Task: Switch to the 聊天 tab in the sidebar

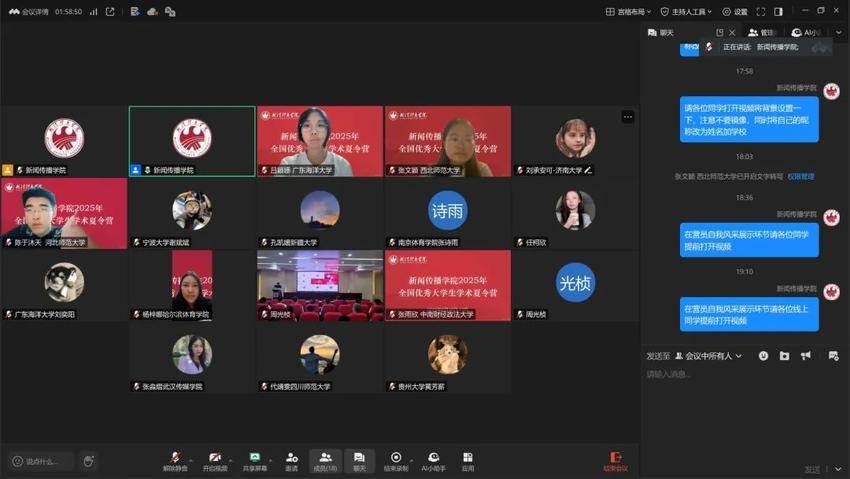Action: point(661,33)
